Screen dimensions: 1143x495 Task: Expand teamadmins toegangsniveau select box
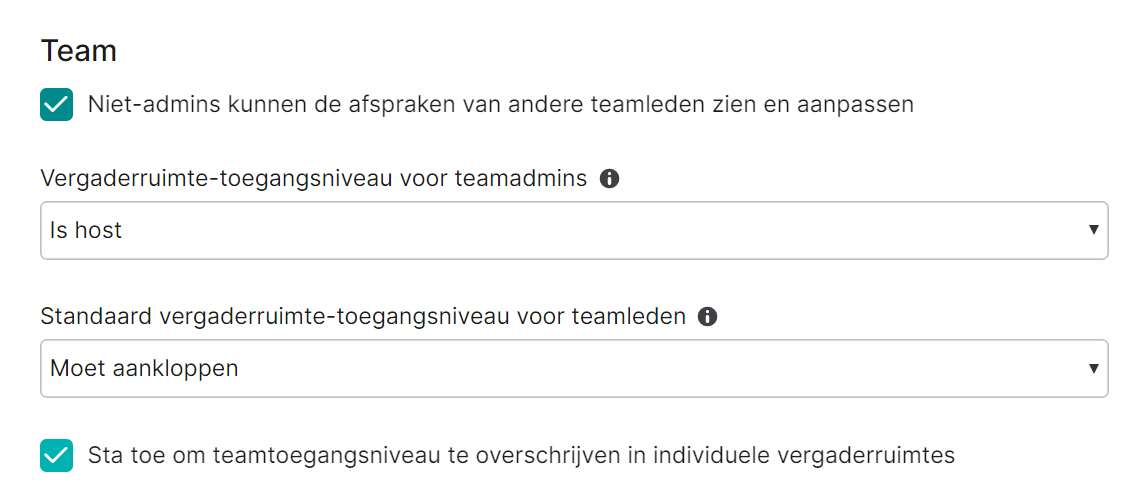[x=574, y=230]
